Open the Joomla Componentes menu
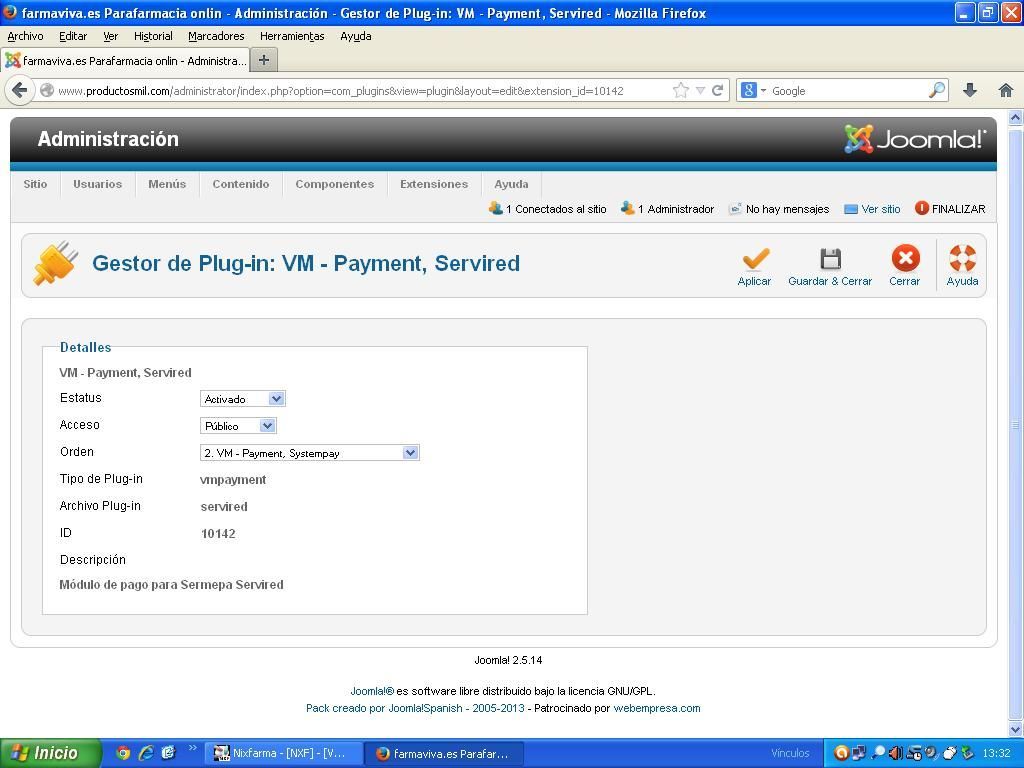 (x=335, y=184)
